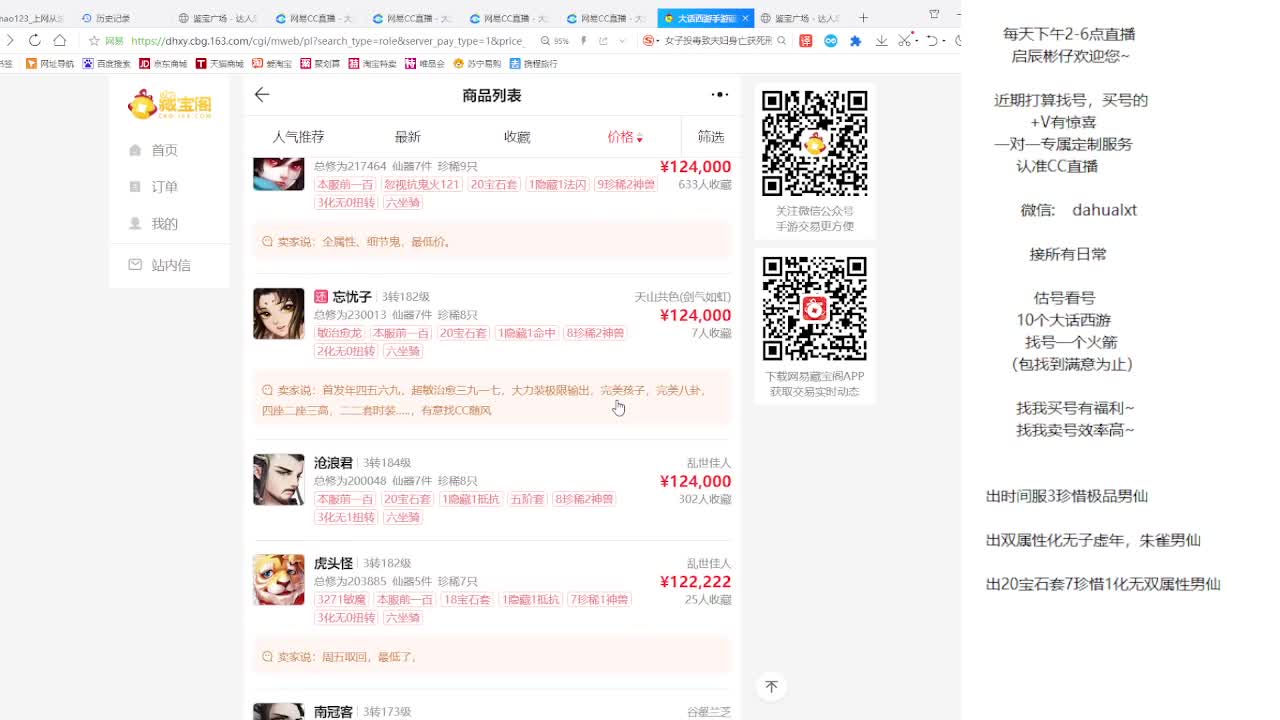Viewport: 1280px width, 720px height.
Task: Click the blue round infinity extension icon
Action: pyautogui.click(x=831, y=41)
